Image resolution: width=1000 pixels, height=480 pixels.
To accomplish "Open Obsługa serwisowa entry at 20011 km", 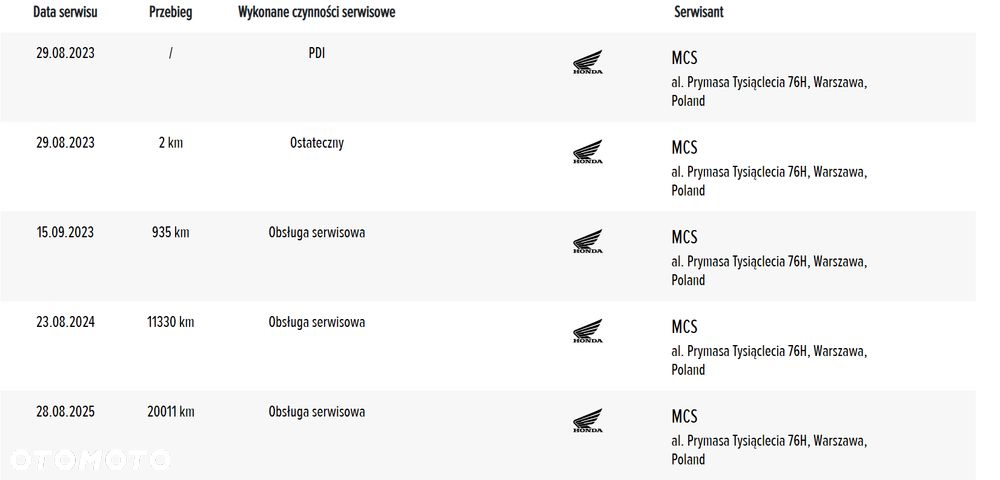I will (316, 412).
